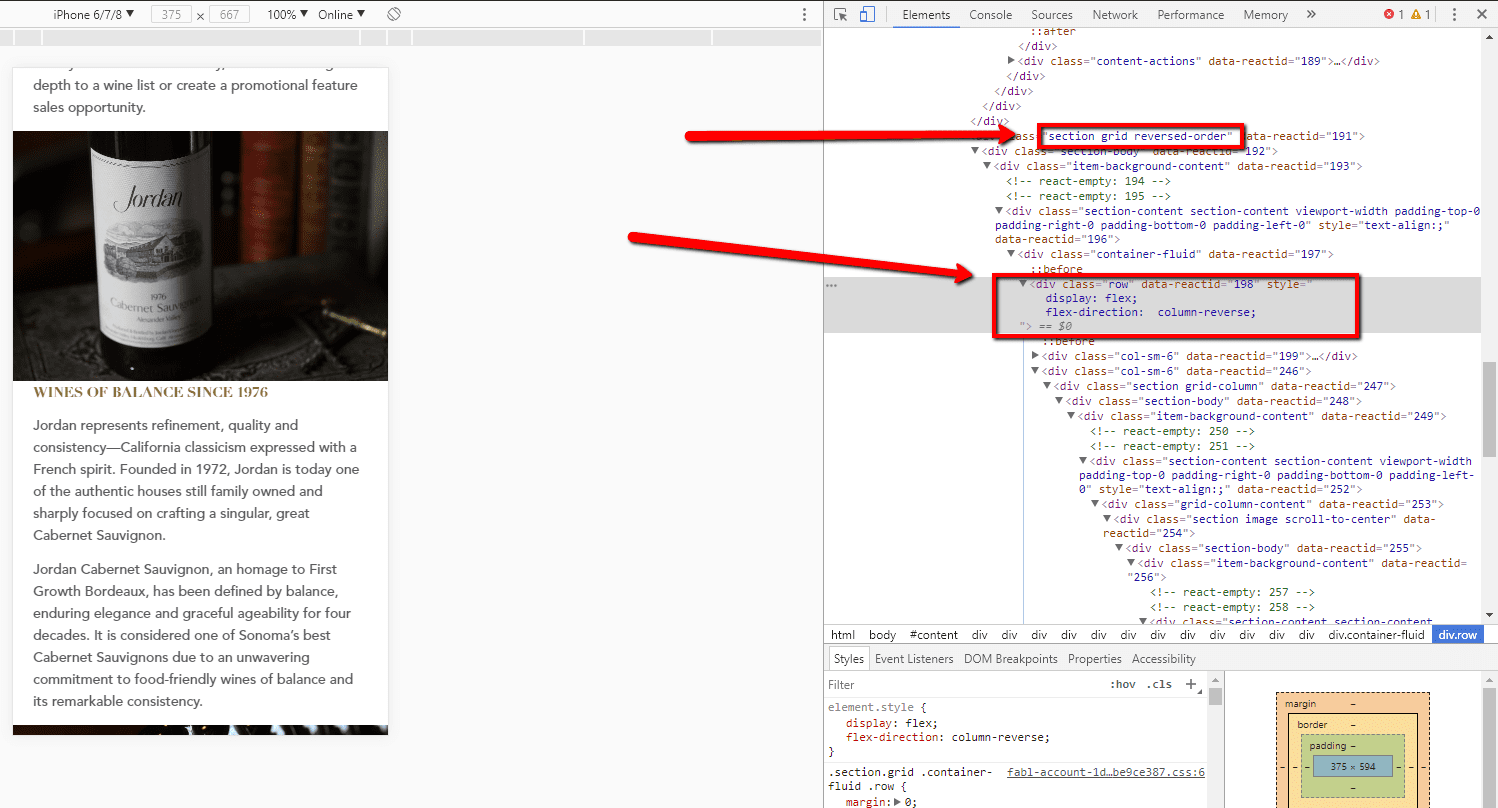Open the device toolbar three-dot options menu
1498x808 pixels.
click(804, 14)
